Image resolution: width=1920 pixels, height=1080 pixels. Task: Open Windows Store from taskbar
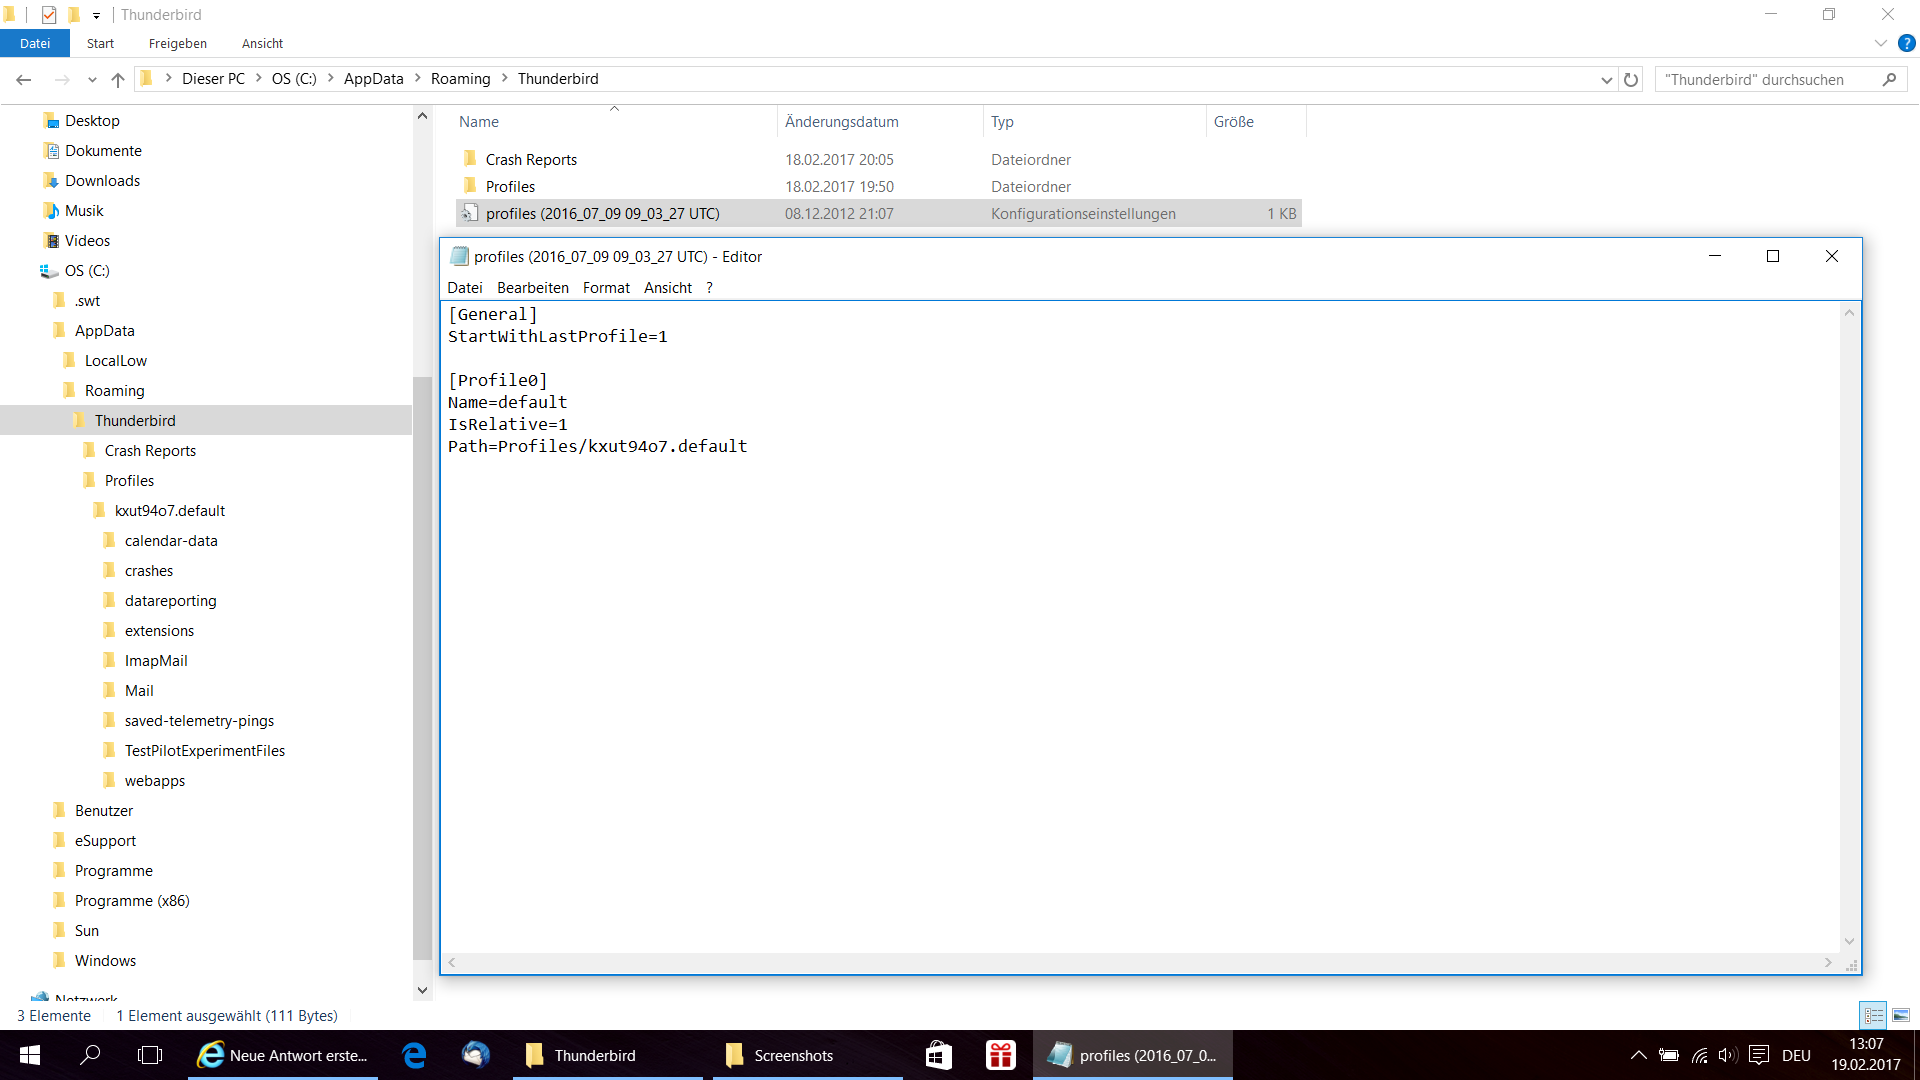(x=938, y=1055)
